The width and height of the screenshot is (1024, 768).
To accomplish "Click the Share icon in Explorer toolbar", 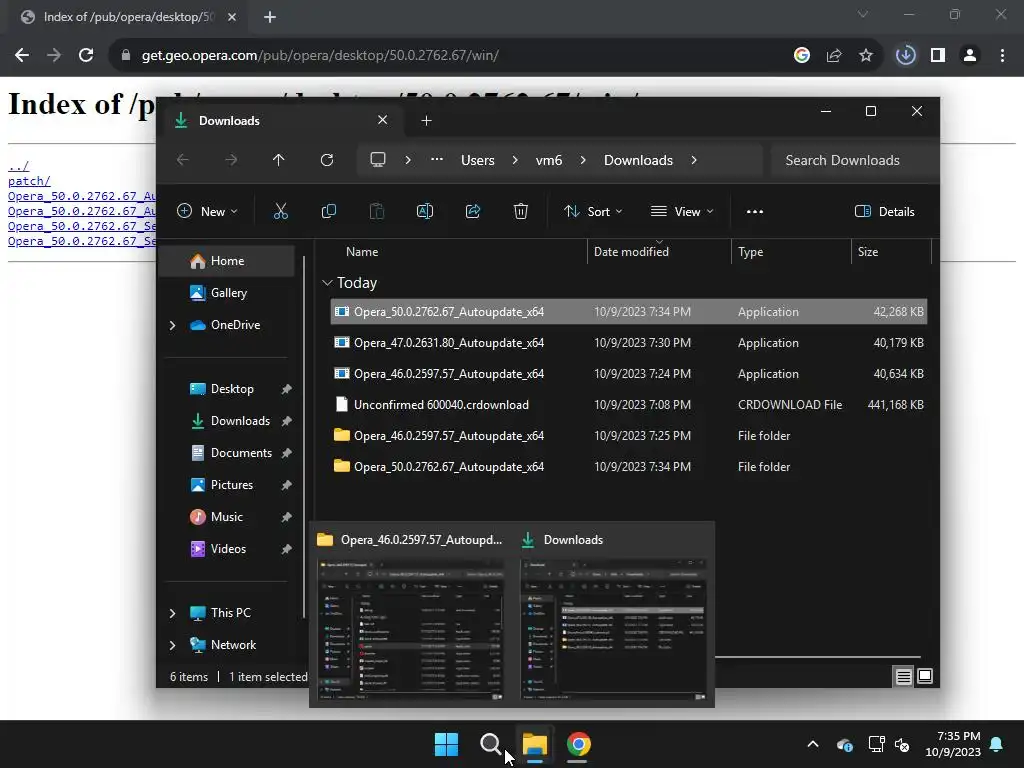I will 473,211.
